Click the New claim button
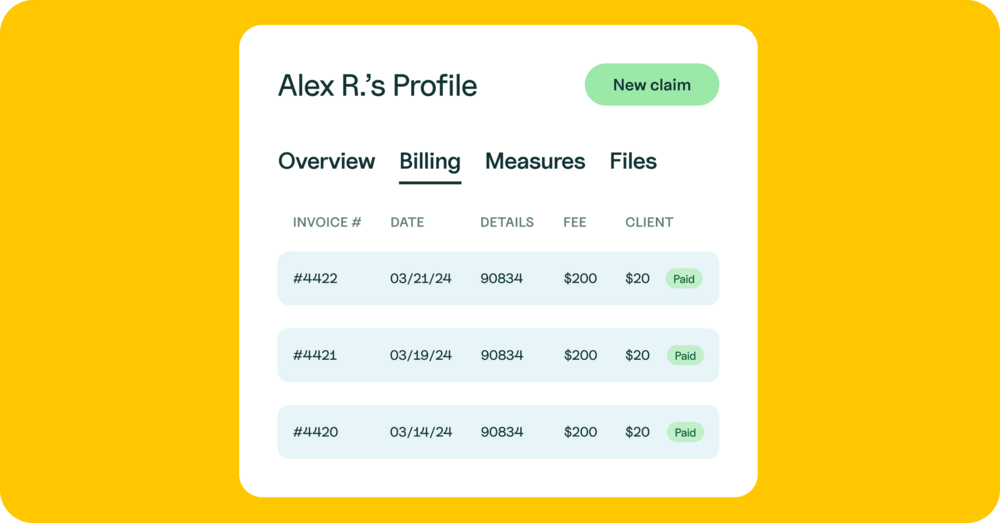This screenshot has width=1000, height=523. [651, 85]
